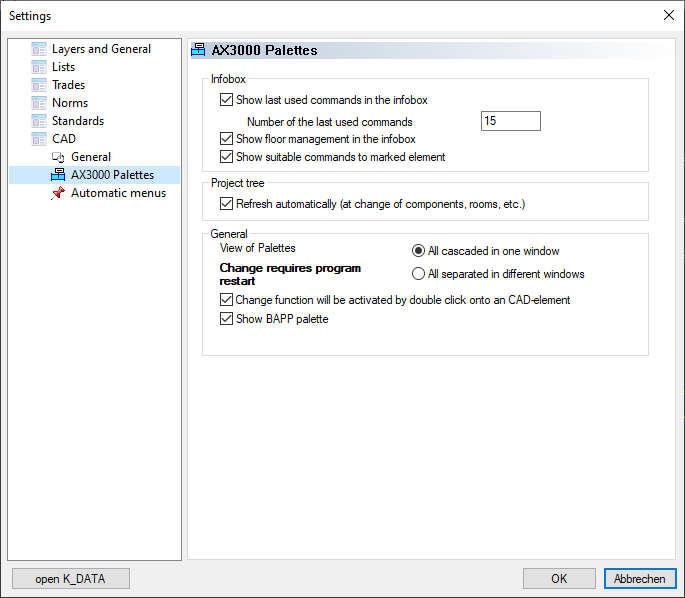Click the Automatic menus pin icon
Viewport: 685px width, 598px height.
(x=58, y=193)
